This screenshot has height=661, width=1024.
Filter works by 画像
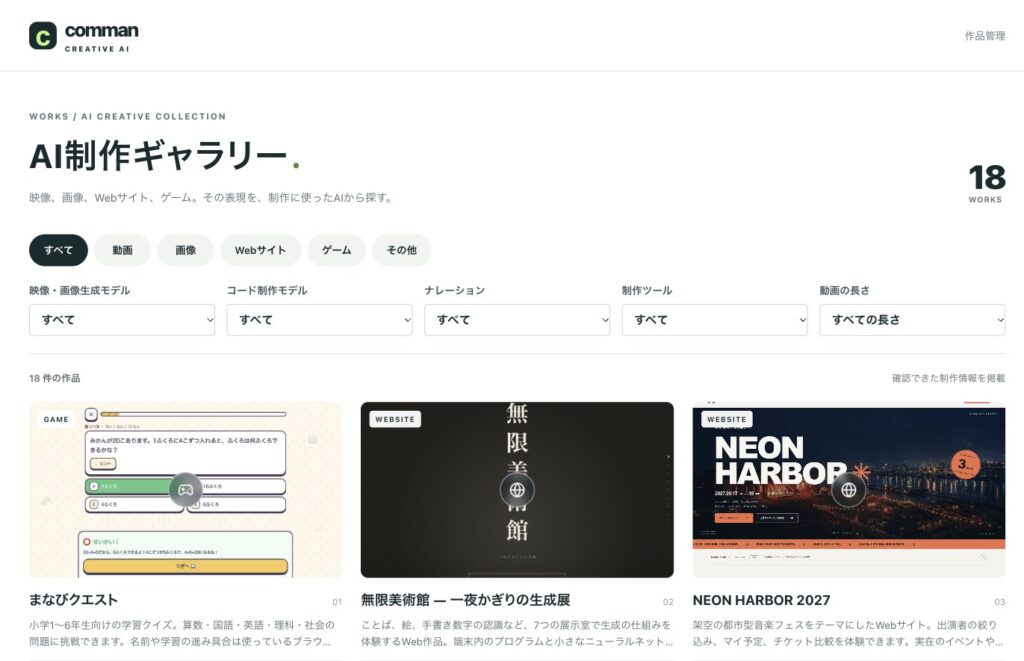[185, 250]
